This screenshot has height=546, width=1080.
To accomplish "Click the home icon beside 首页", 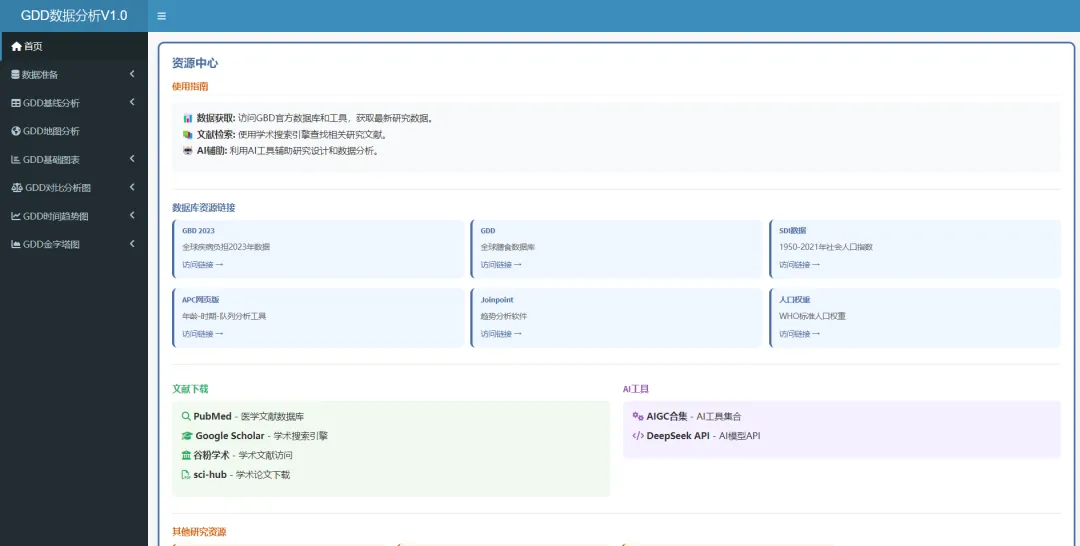I will pos(17,46).
